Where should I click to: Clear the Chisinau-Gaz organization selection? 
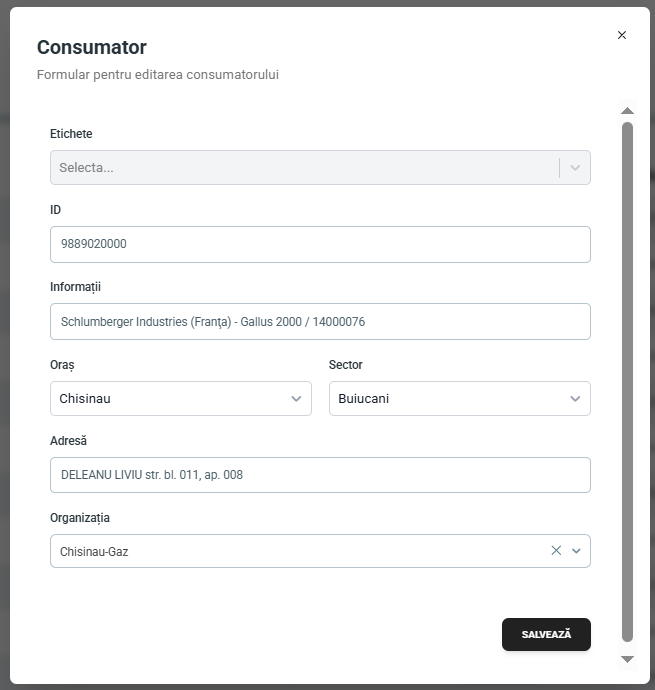click(556, 551)
